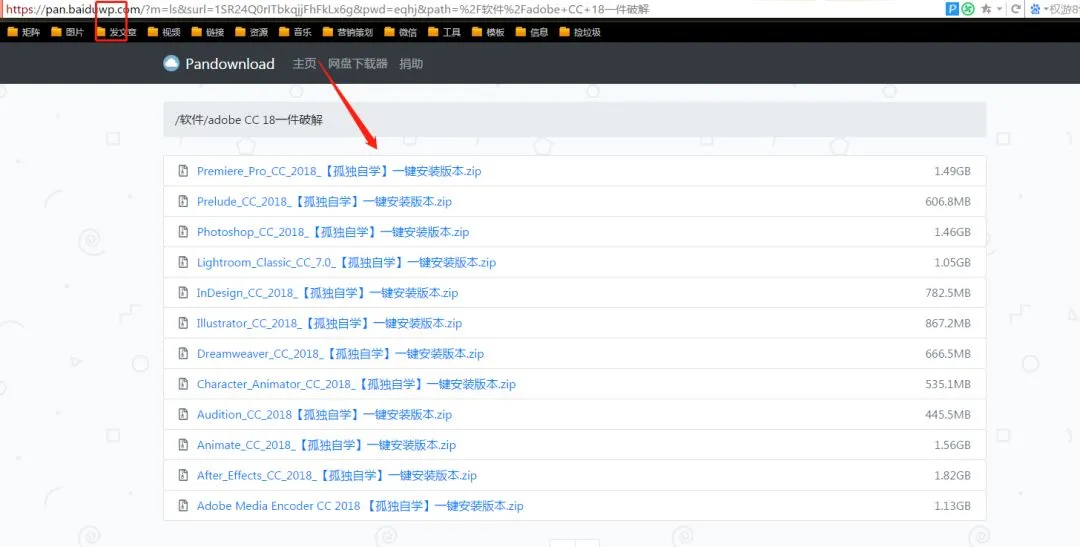Download After_Effects_CC_2018 一键安装版本.zip
Viewport: 1080px width, 547px height.
[x=337, y=475]
